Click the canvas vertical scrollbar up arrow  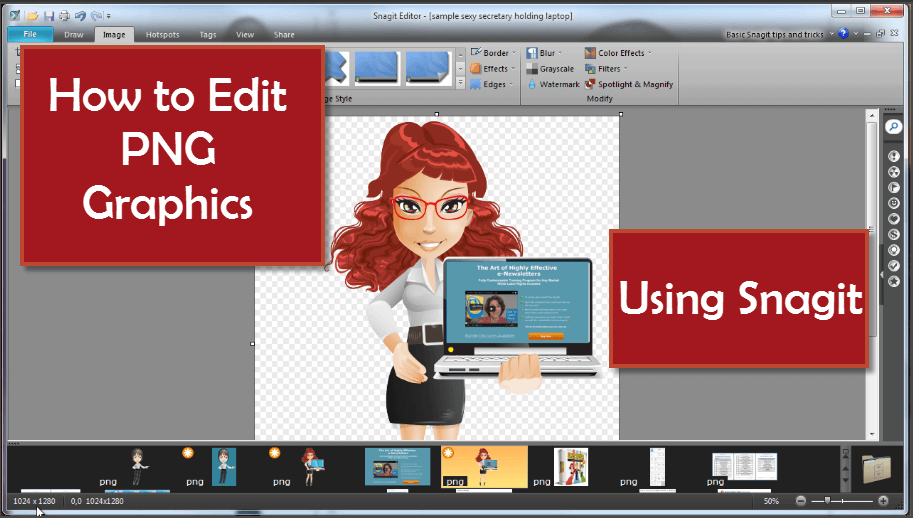pos(872,115)
